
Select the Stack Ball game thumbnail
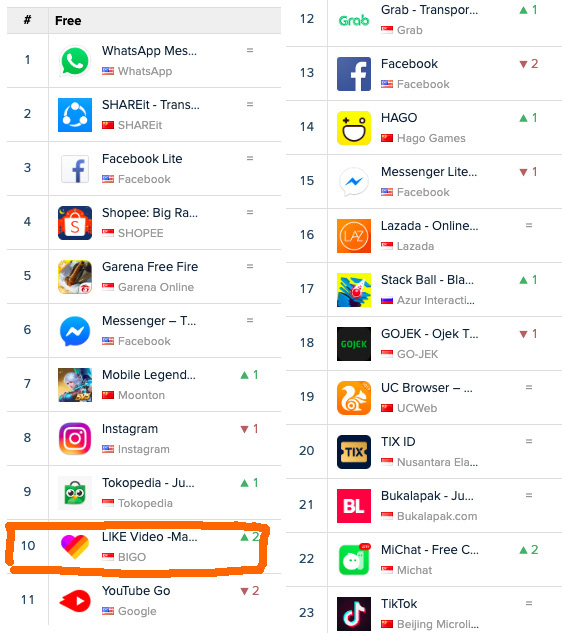coord(354,290)
